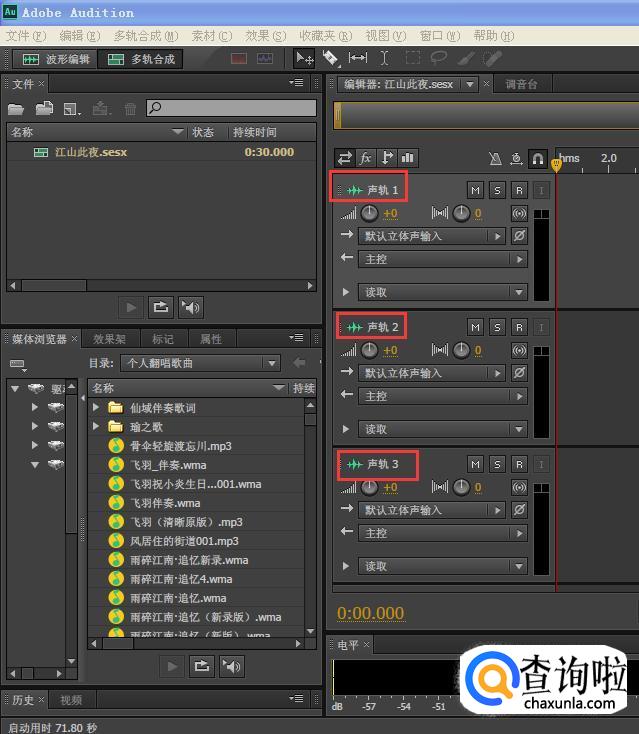
Task: Arm 声轨 3 for record with R
Action: pos(519,464)
